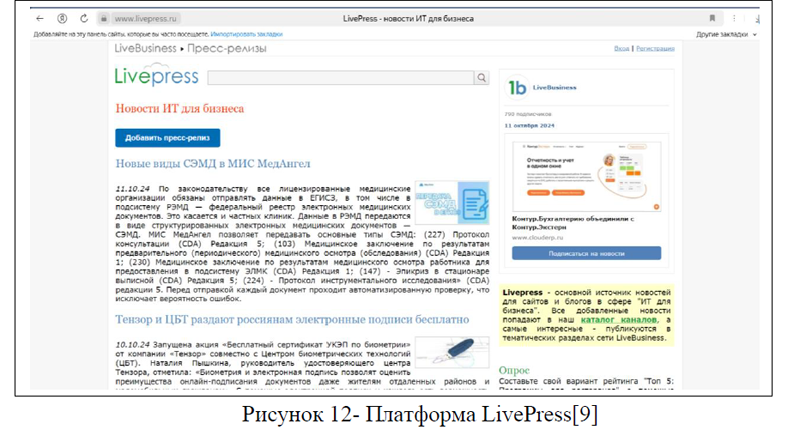This screenshot has height=442, width=800.
Task: Click the "790 подписчиков" text
Action: pos(528,114)
